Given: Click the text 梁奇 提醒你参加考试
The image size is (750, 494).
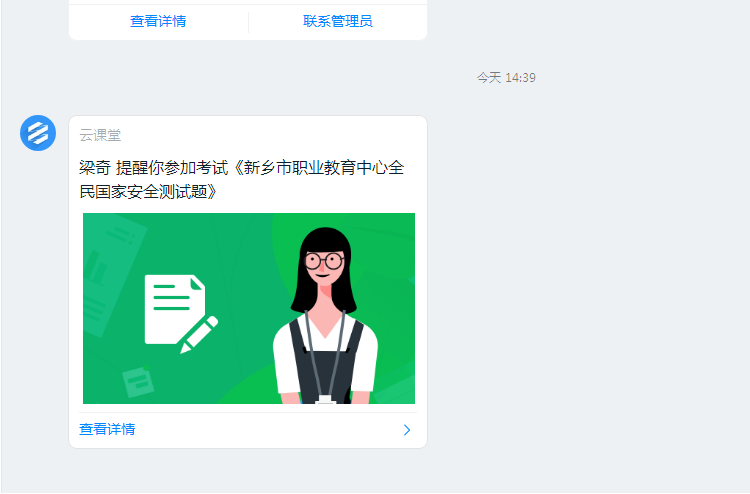Looking at the screenshot, I should coord(154,168).
